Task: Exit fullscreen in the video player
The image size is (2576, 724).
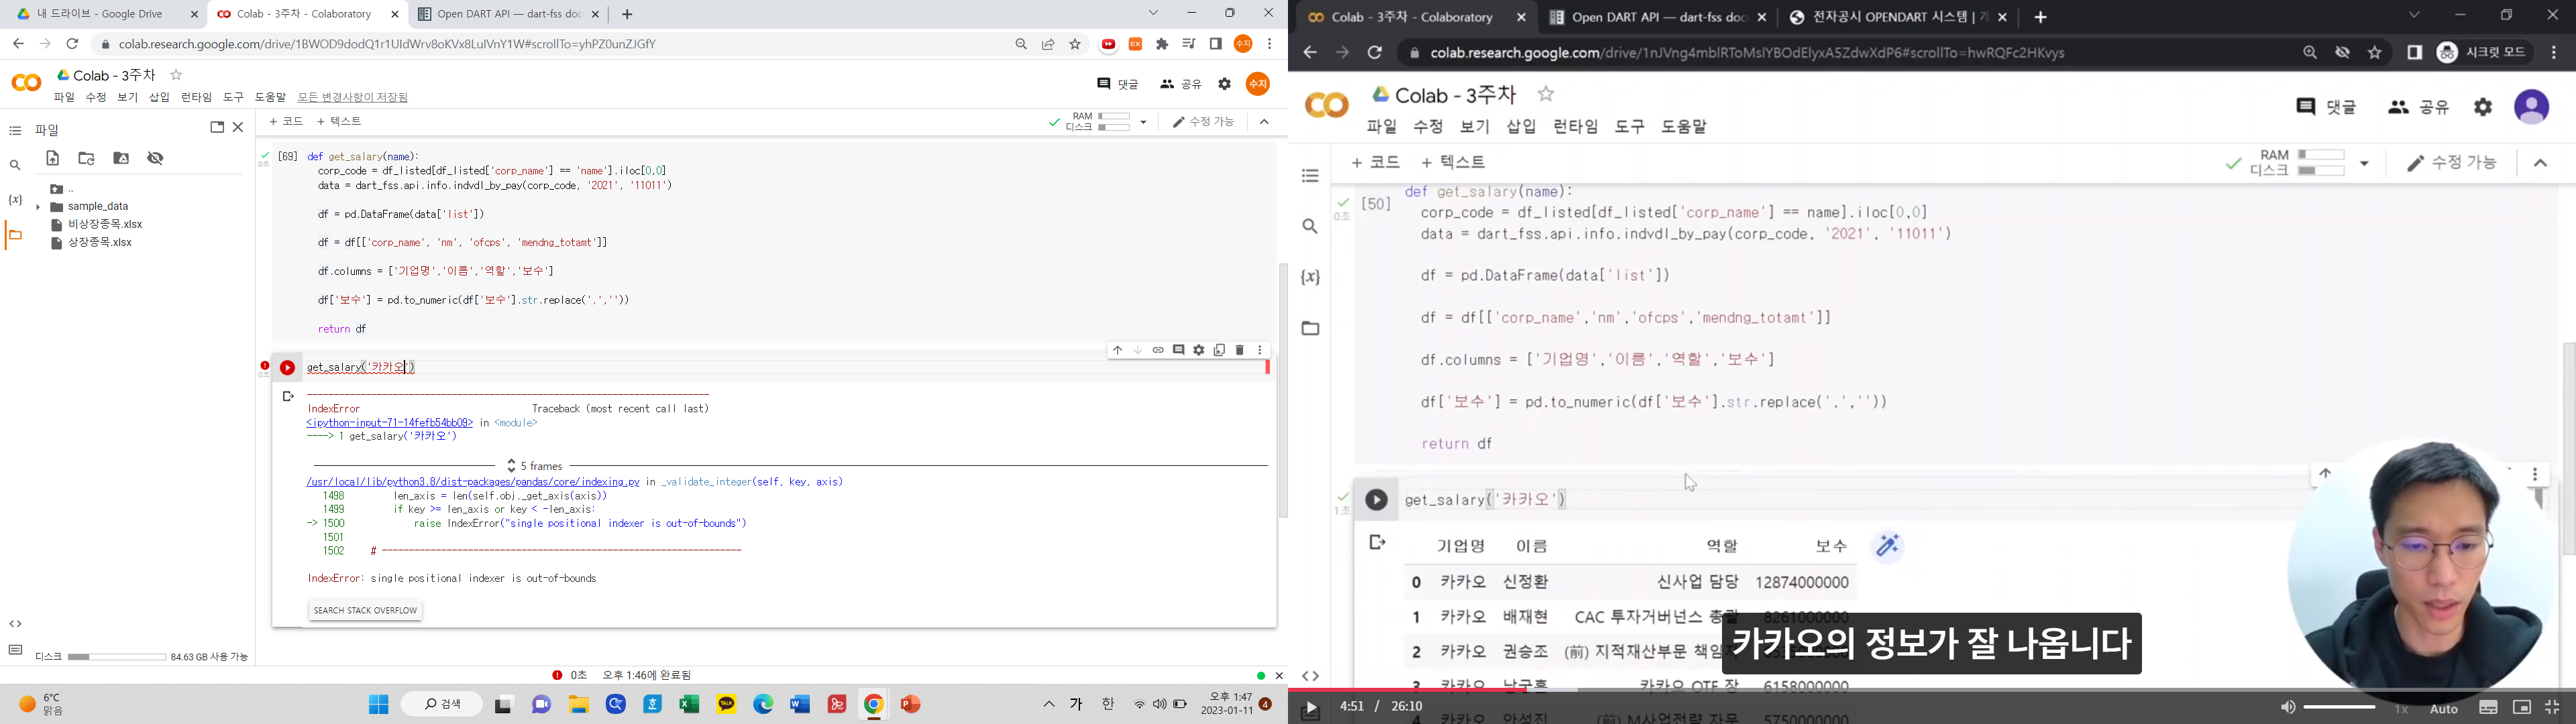Action: coord(2552,708)
